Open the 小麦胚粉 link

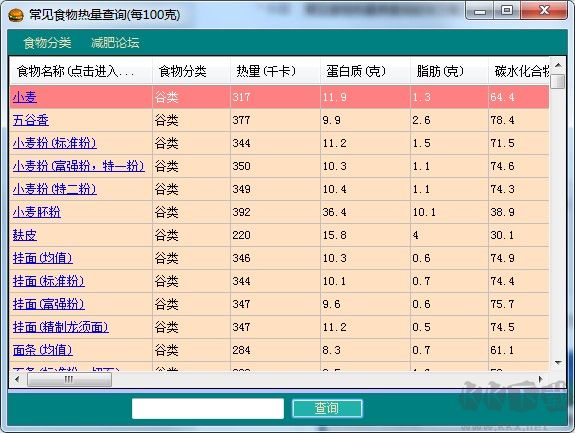[37, 212]
